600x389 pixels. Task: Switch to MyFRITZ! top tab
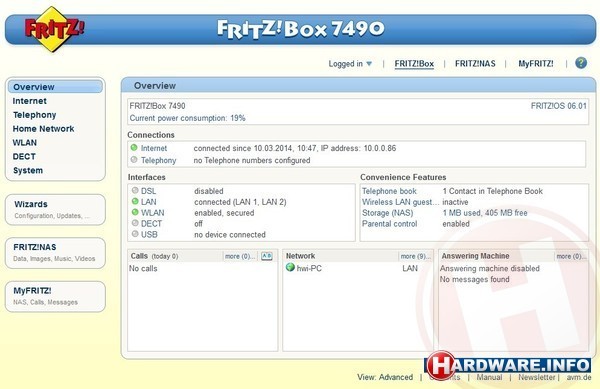coord(536,63)
